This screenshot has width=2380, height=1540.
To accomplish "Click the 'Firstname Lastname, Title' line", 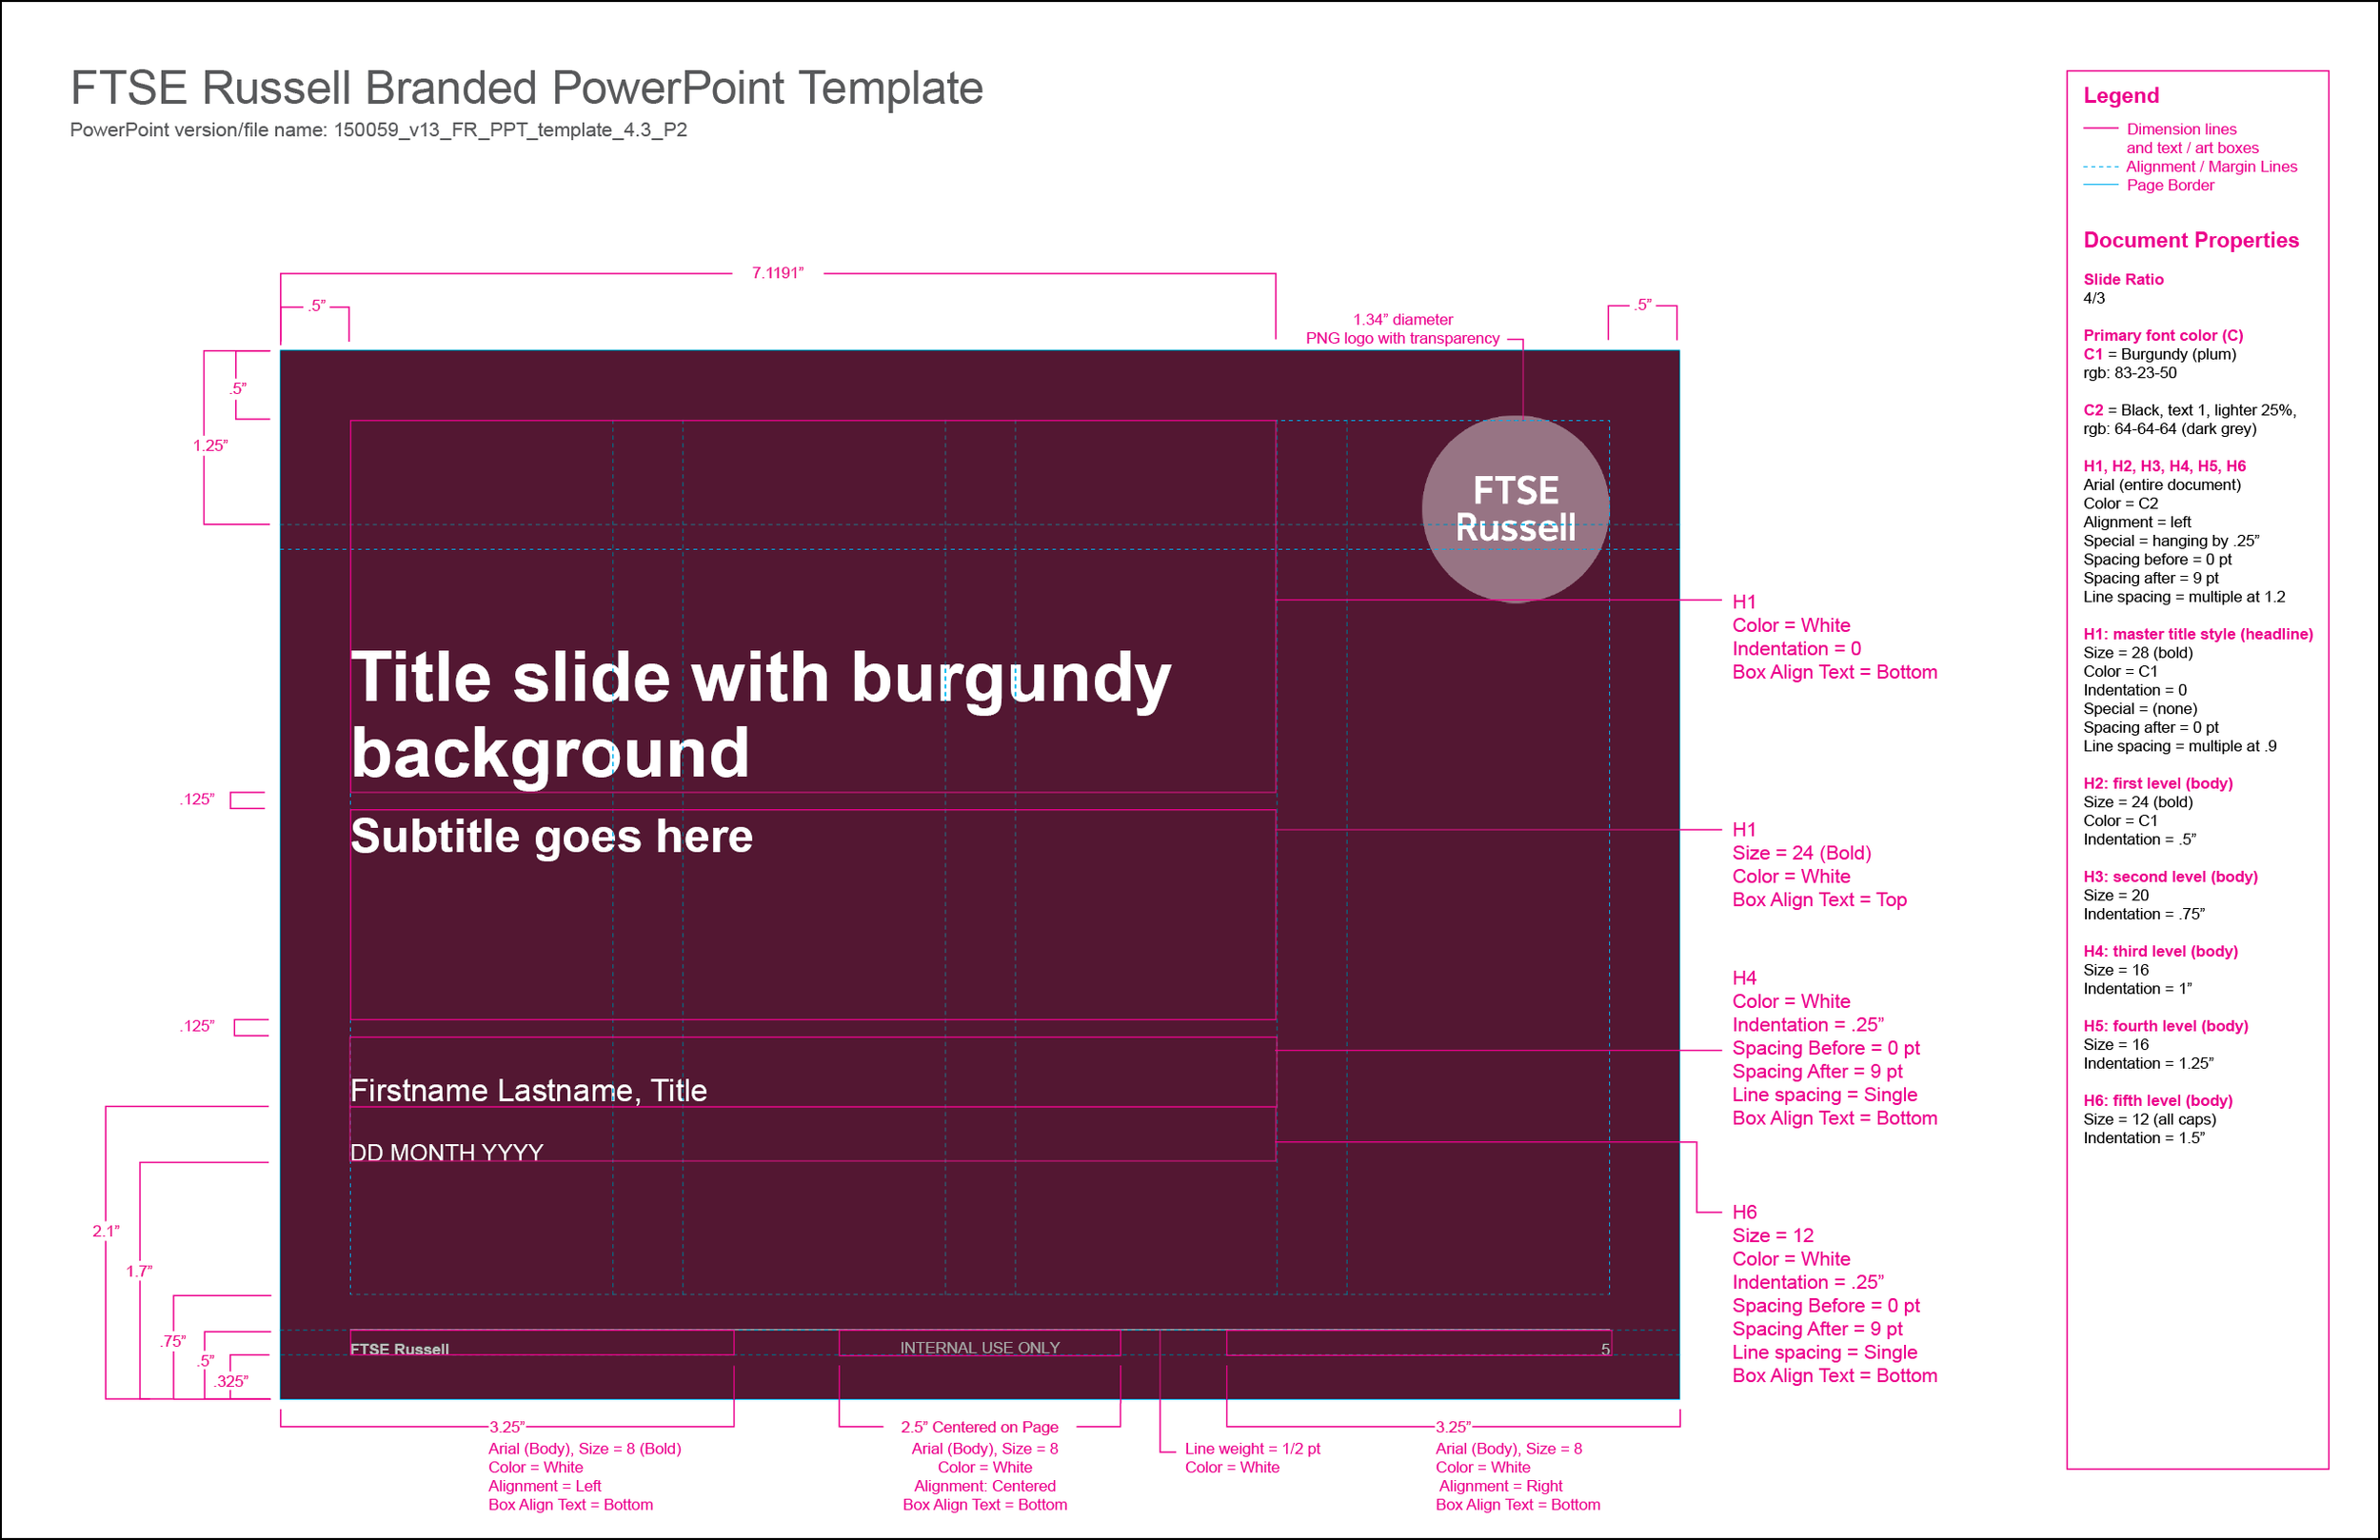I will [528, 1090].
